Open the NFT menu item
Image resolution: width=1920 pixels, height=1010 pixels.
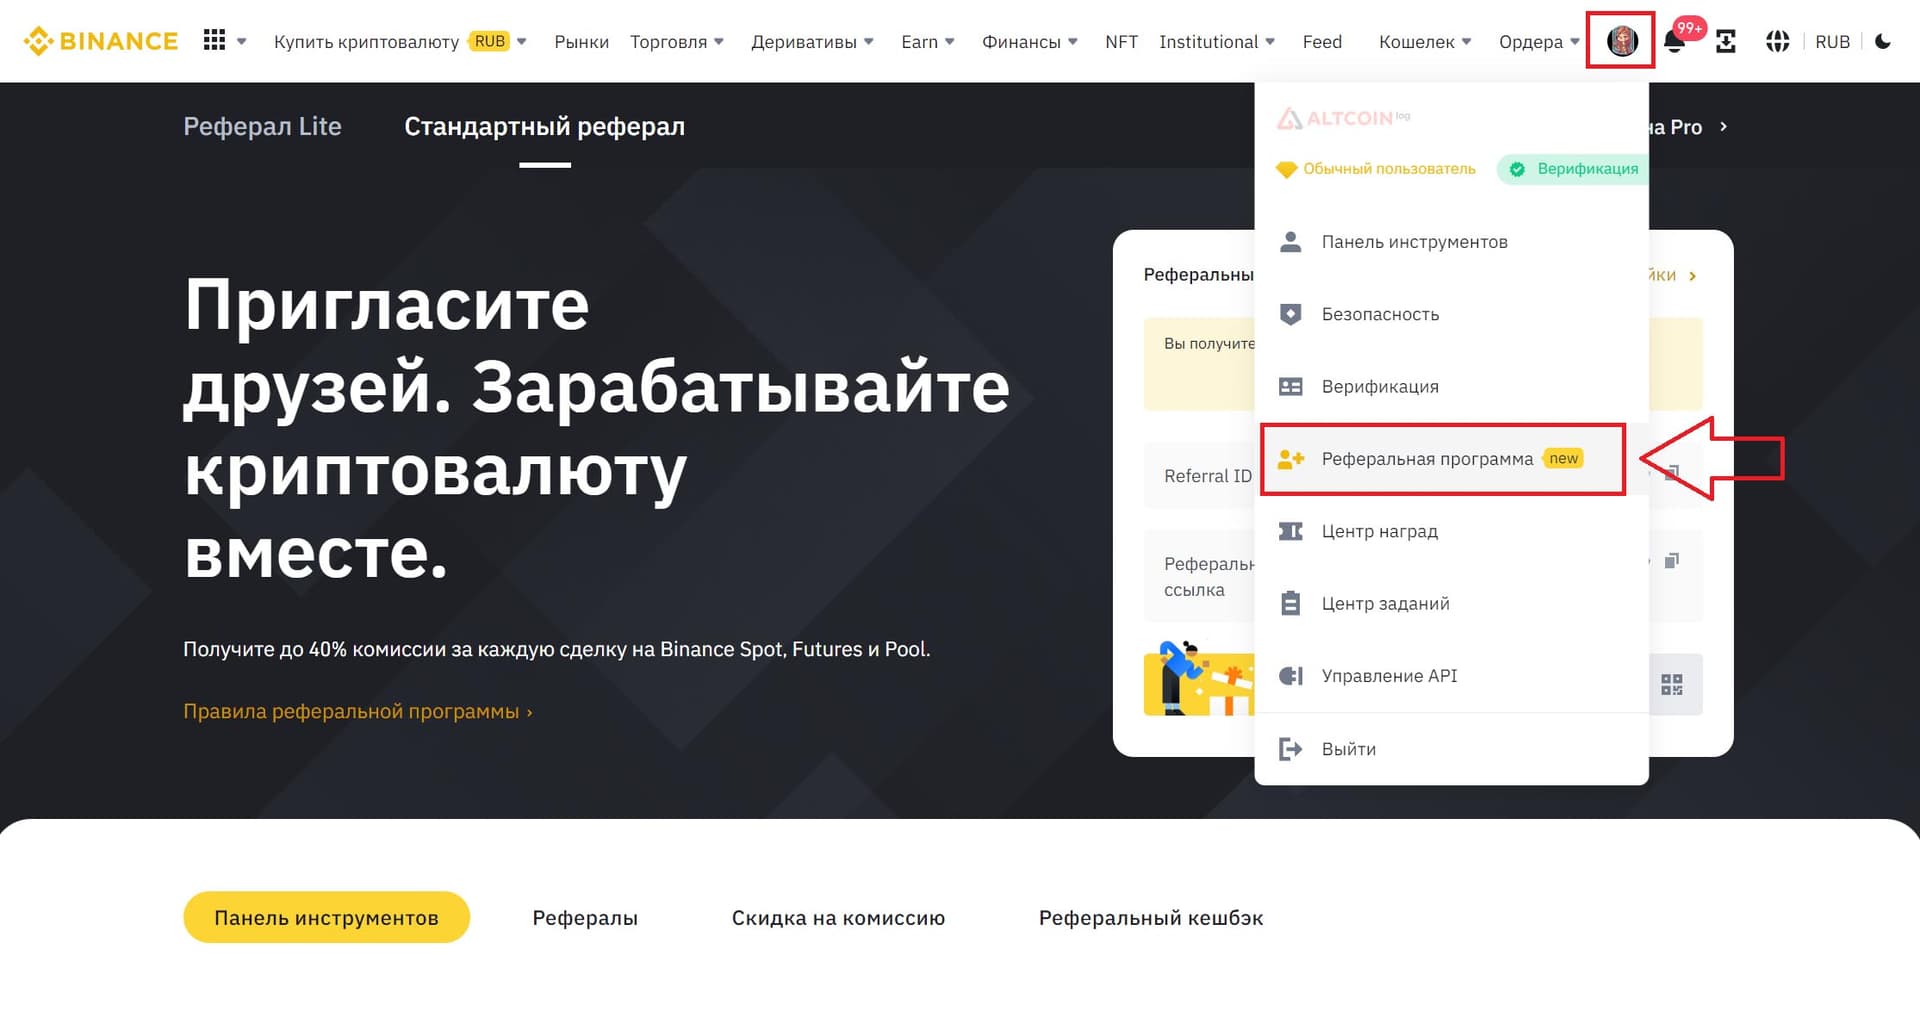[1121, 41]
